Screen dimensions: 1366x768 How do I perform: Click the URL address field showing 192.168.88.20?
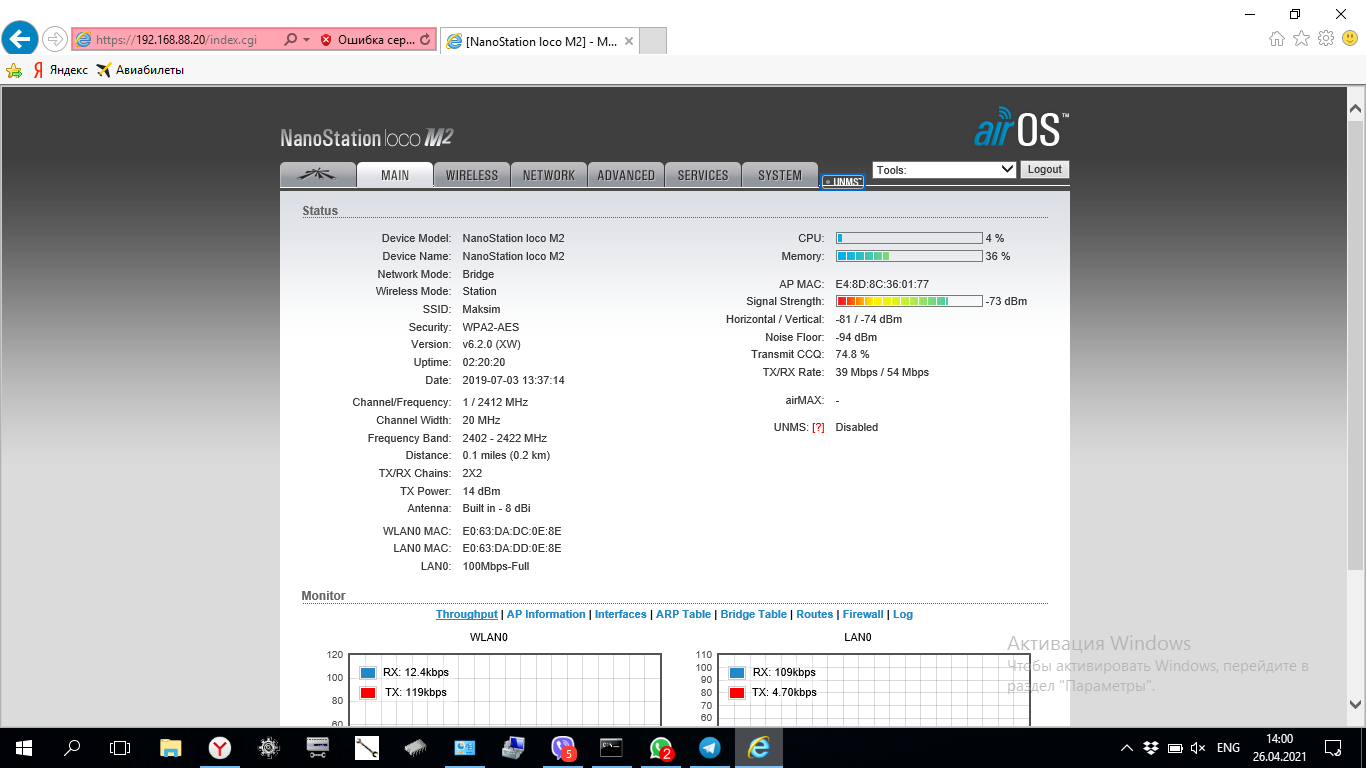click(176, 40)
